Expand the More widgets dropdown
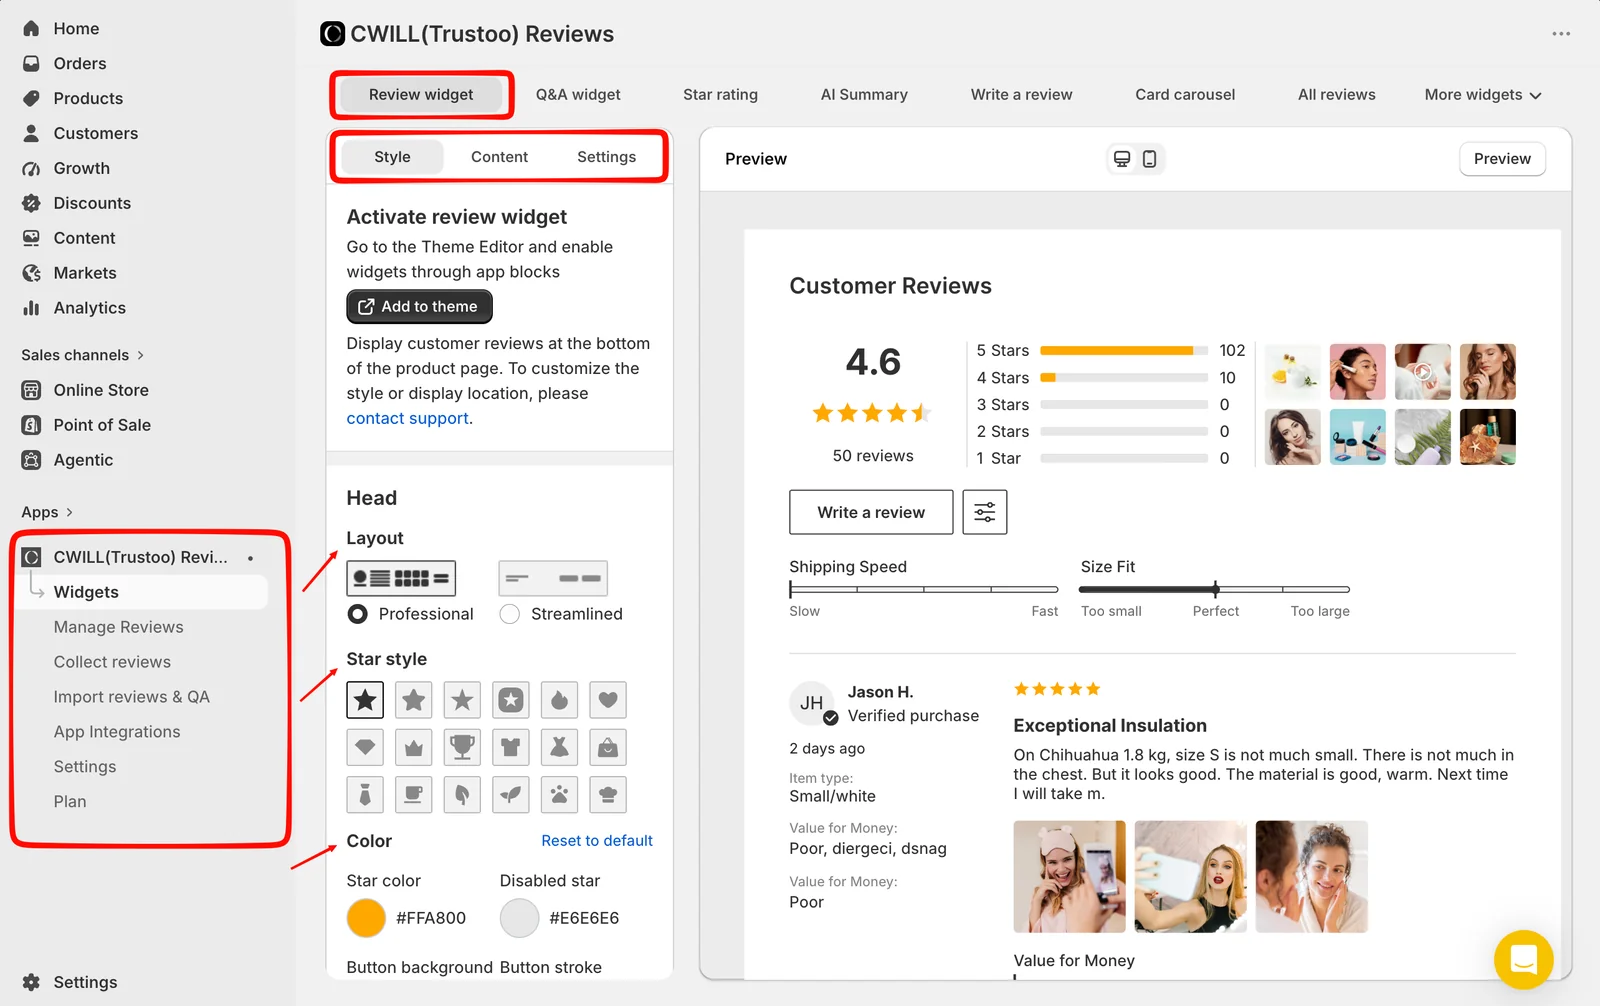 pyautogui.click(x=1483, y=95)
